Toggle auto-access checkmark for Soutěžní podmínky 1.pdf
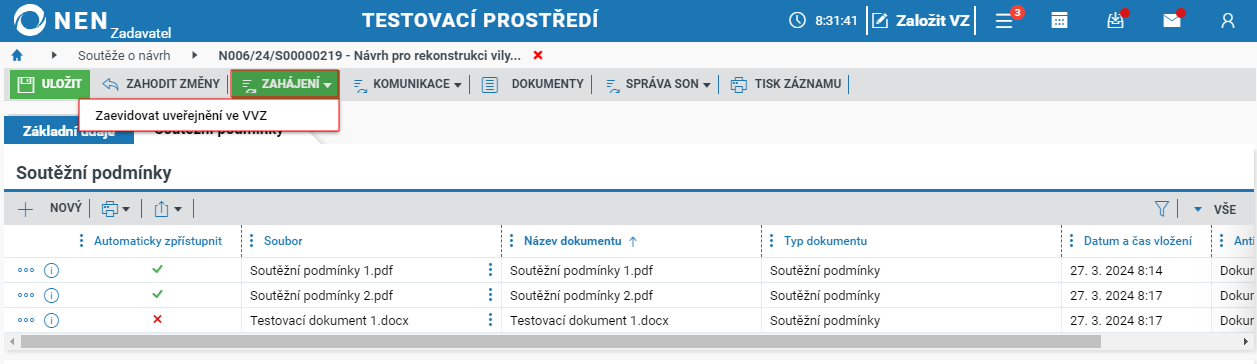This screenshot has width=1257, height=364. click(157, 269)
